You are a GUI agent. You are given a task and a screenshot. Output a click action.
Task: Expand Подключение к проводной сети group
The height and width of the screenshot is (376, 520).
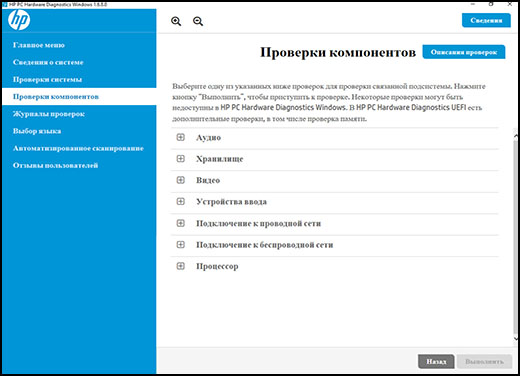coord(180,223)
